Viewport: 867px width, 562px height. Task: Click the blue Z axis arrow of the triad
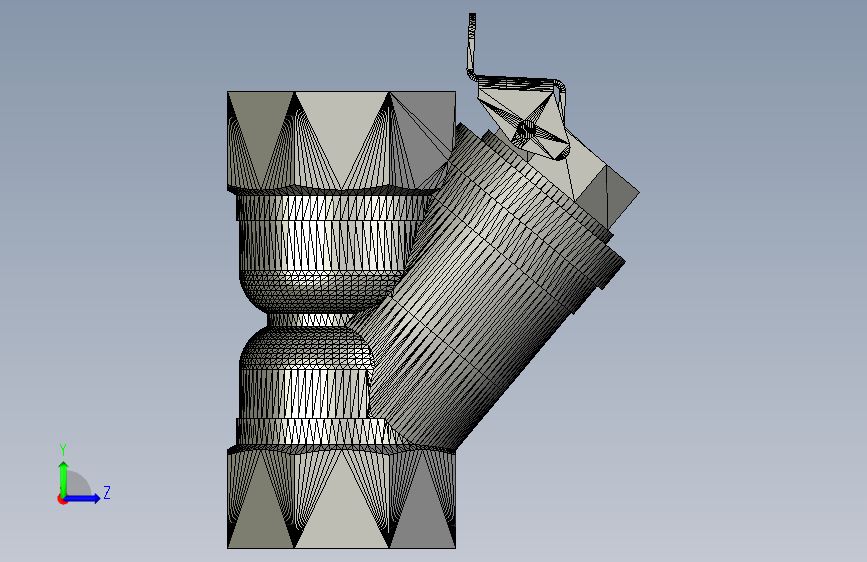[83, 498]
